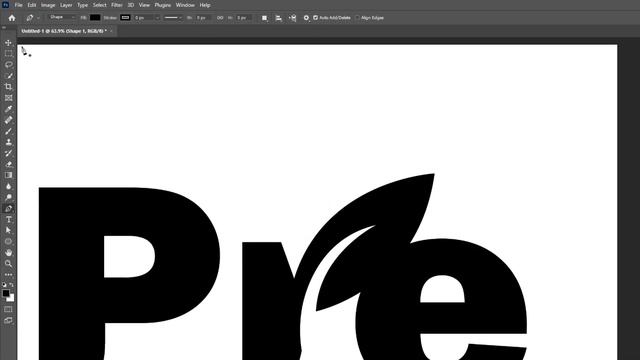Image resolution: width=640 pixels, height=360 pixels.
Task: Close the Untitled-1 document tab
Action: pos(111,31)
